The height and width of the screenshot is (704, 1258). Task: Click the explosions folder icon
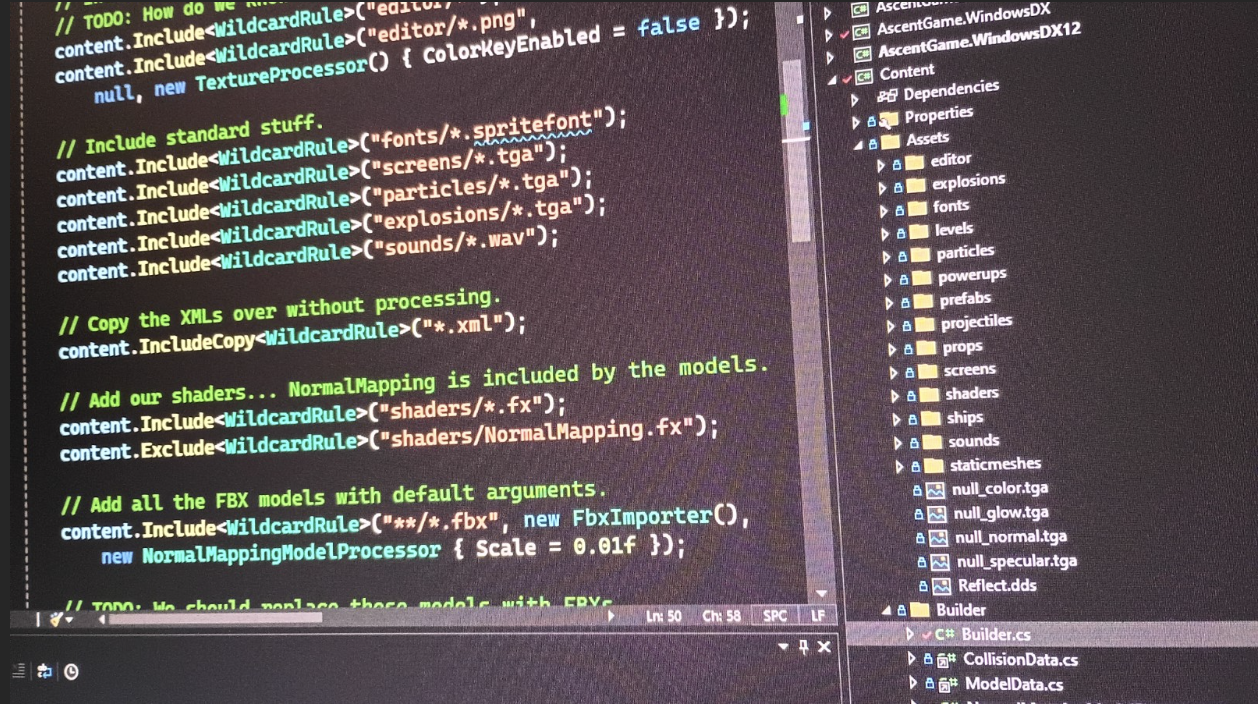coord(915,185)
